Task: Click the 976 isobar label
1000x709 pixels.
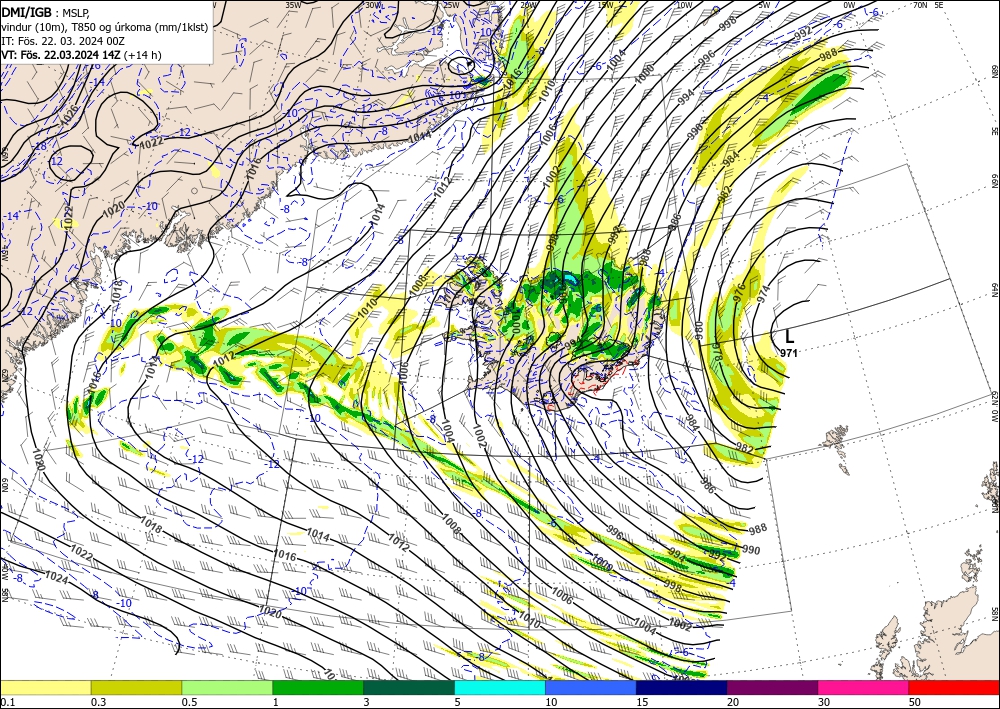Action: point(739,293)
